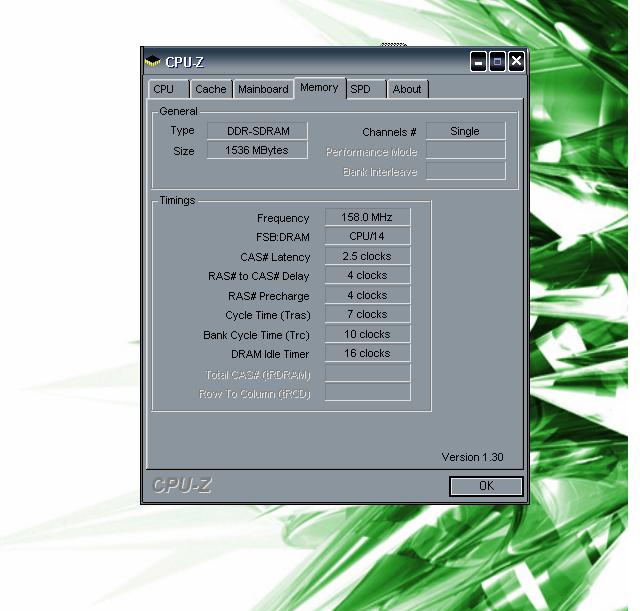Select the Mainboard tab
The image size is (640, 611).
click(264, 89)
